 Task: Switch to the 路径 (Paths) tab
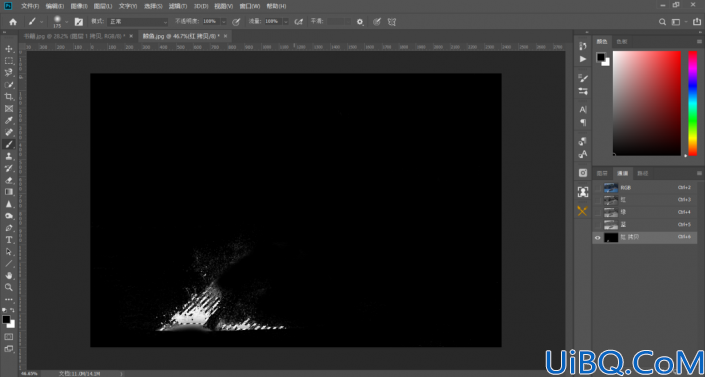(643, 173)
